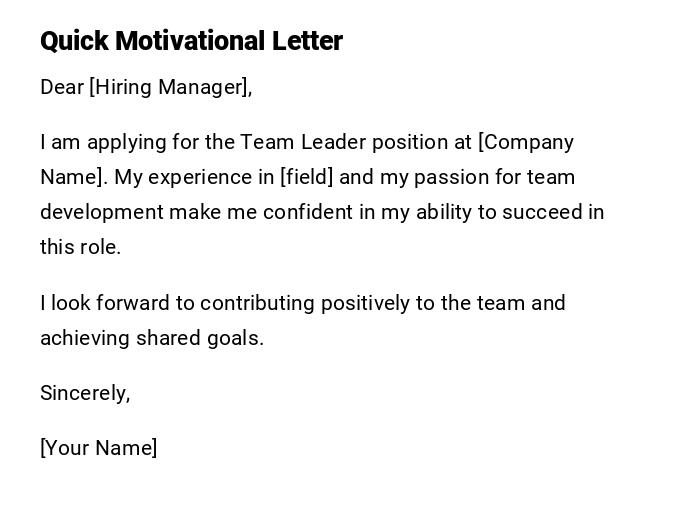Image resolution: width=700 pixels, height=510 pixels.
Task: Select the [Hiring Manager] placeholder
Action: point(168,87)
